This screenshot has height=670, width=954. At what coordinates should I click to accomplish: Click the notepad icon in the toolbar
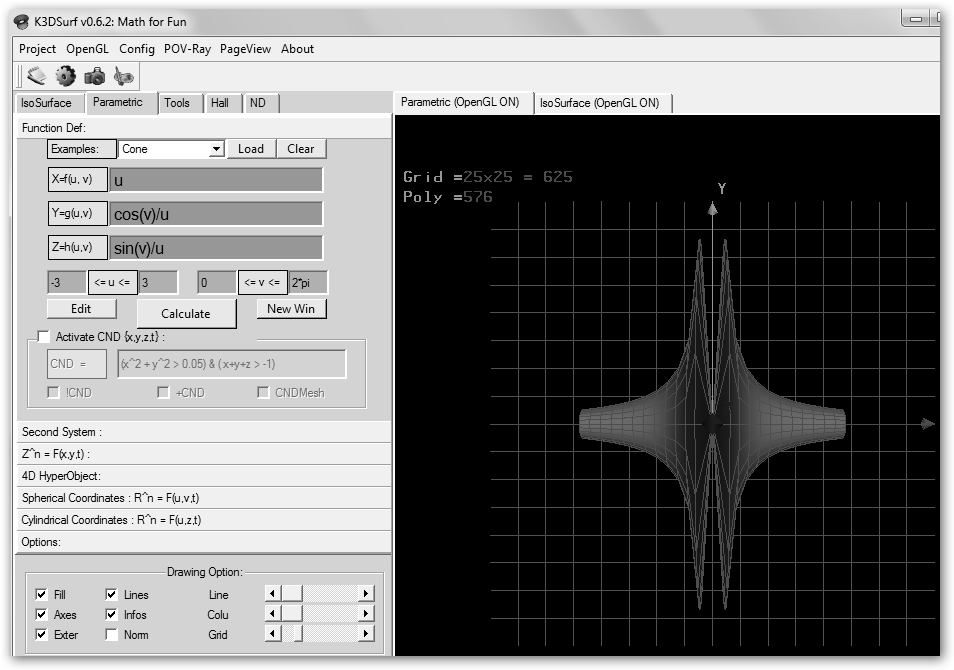[36, 76]
